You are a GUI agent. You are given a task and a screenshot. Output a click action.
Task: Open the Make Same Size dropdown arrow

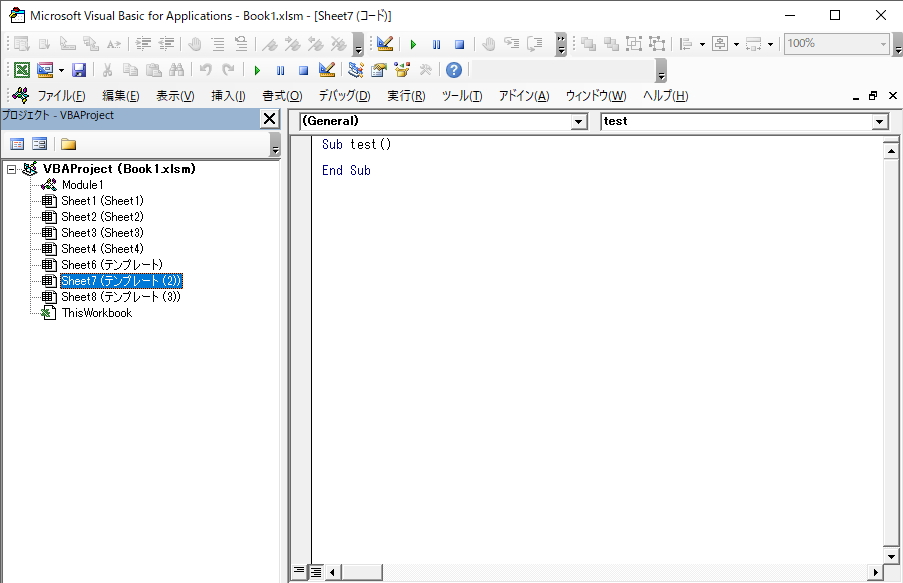770,44
